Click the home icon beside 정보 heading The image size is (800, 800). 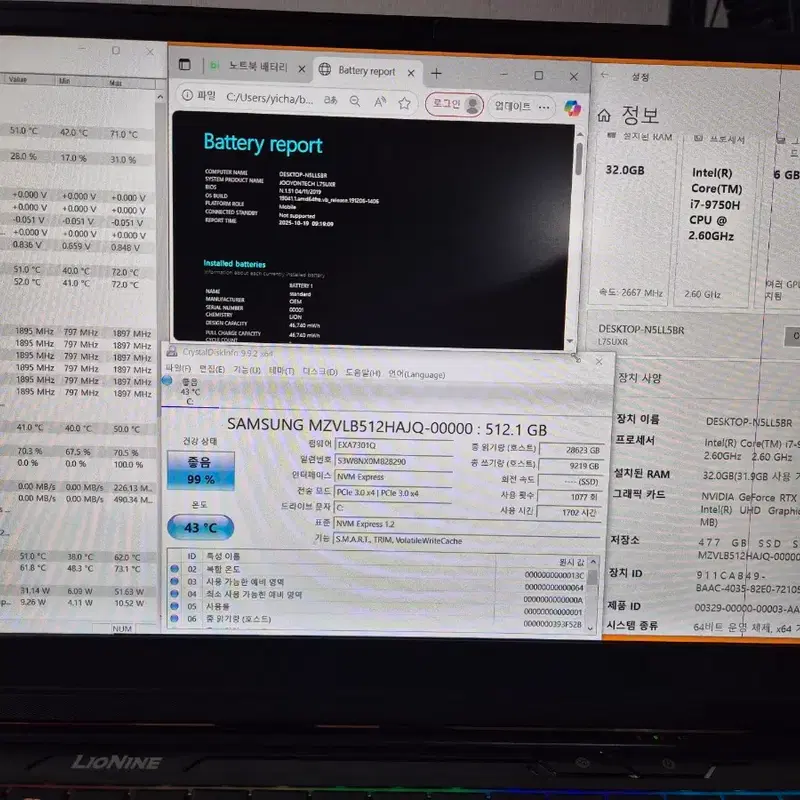(x=604, y=116)
